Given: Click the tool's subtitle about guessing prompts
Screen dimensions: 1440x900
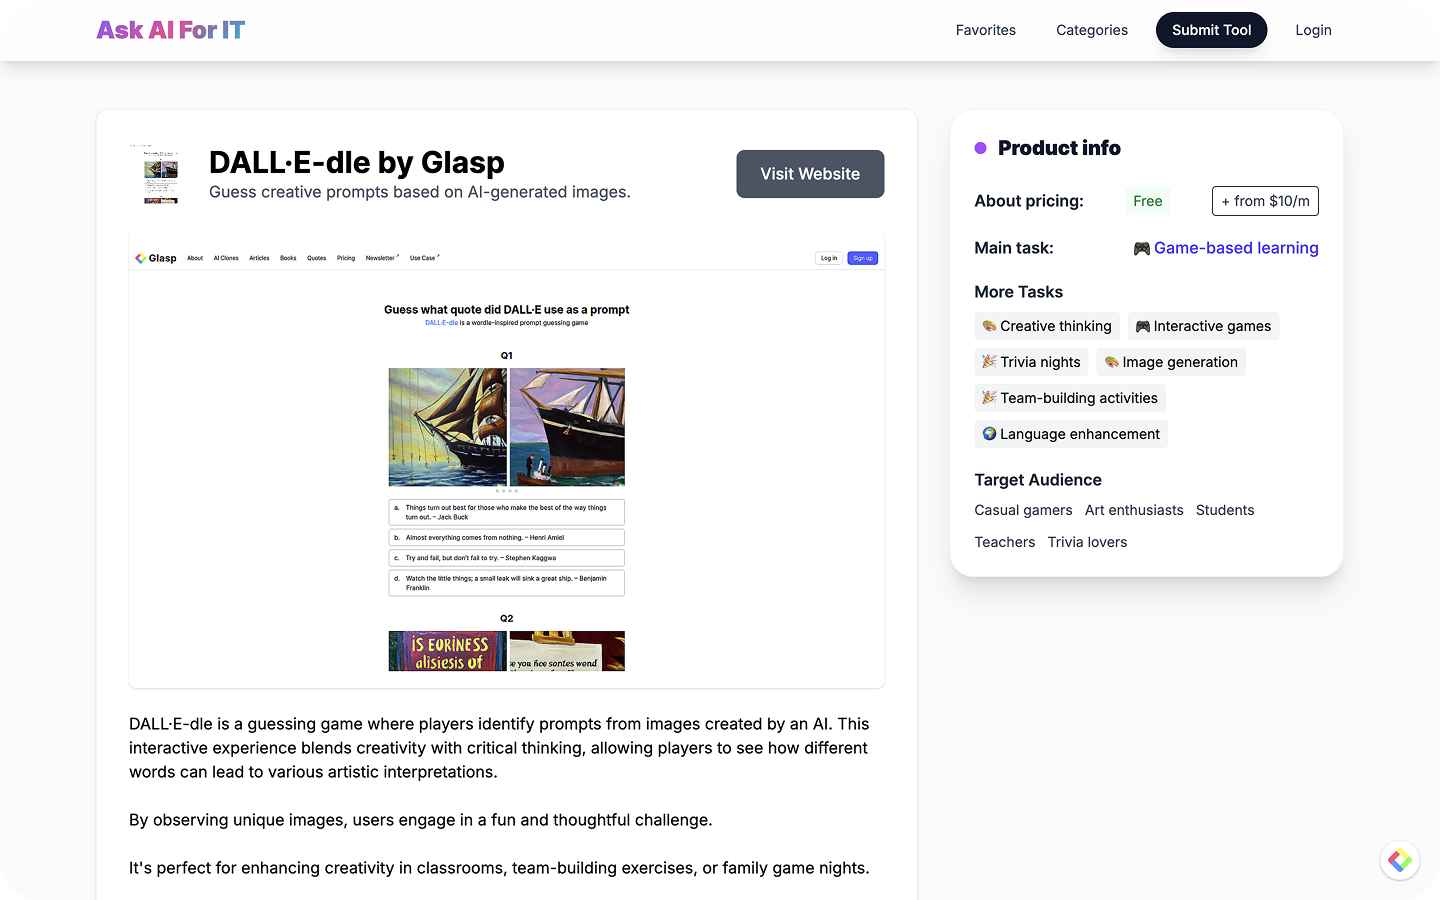Looking at the screenshot, I should (420, 192).
